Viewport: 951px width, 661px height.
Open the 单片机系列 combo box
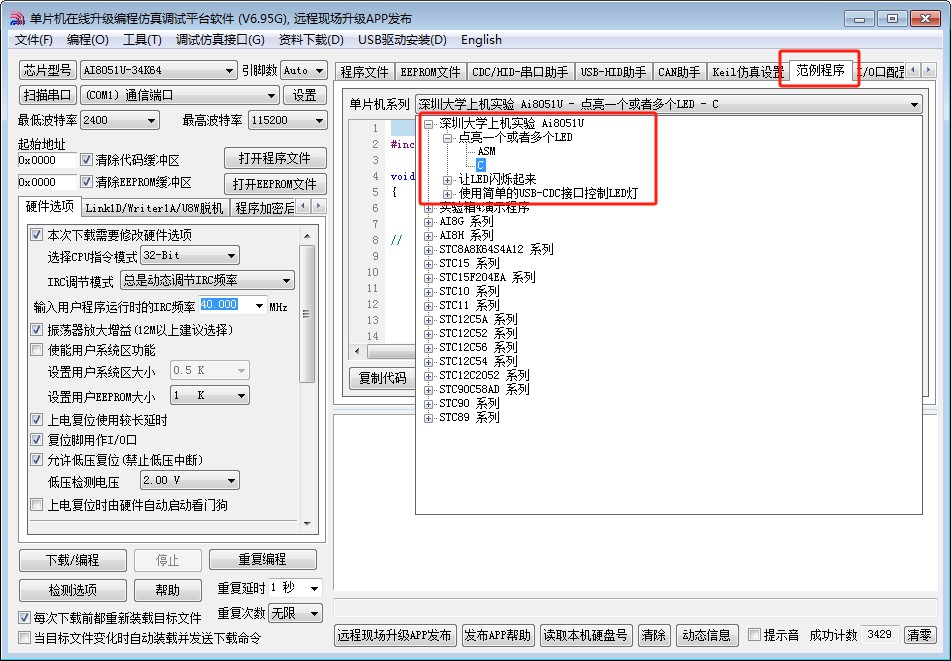668,104
